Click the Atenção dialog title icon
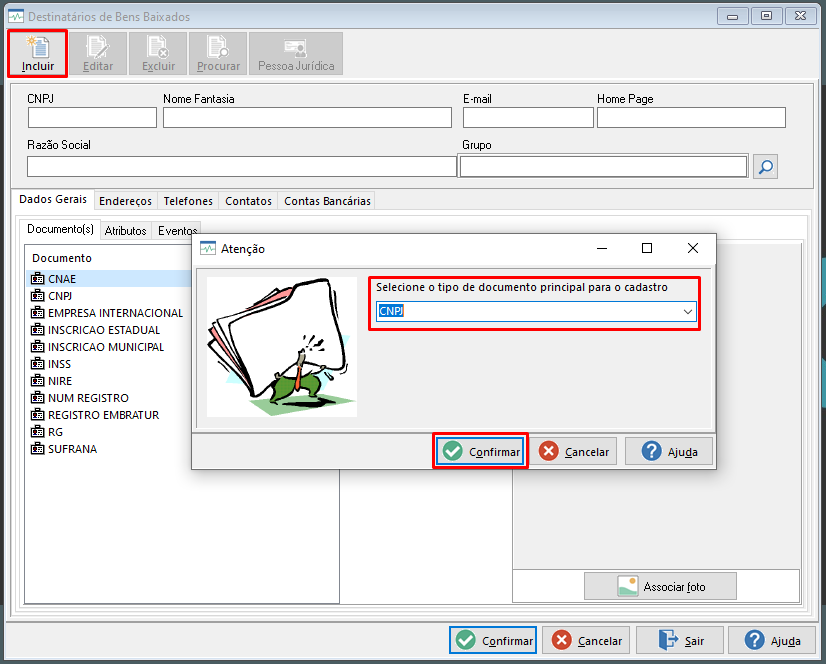 tap(208, 249)
